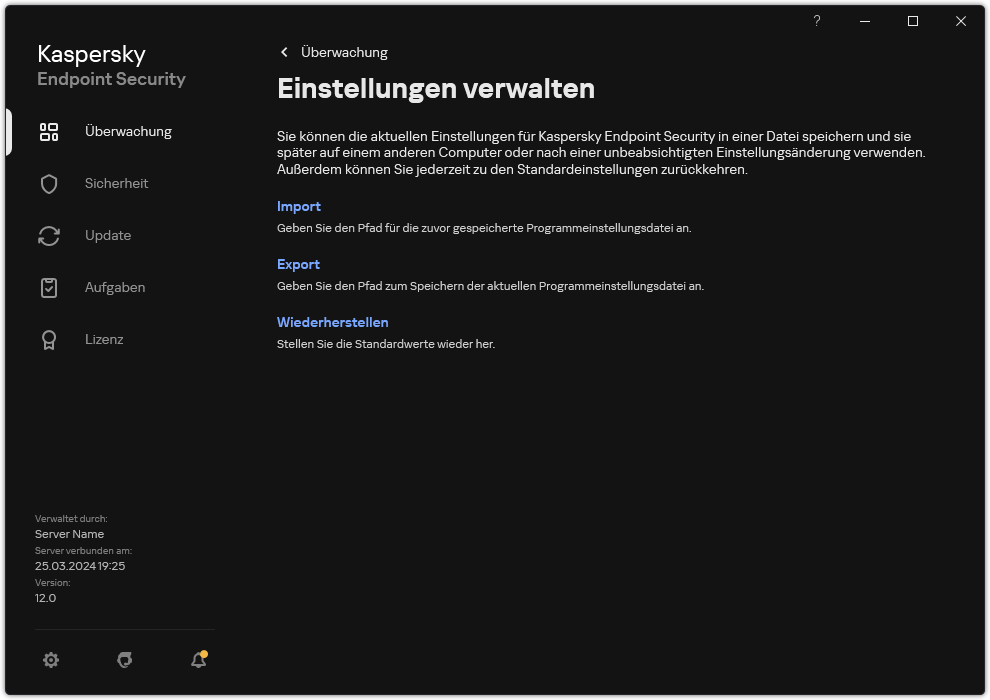990x700 pixels.
Task: Check notifications via the bell icon
Action: 197,660
